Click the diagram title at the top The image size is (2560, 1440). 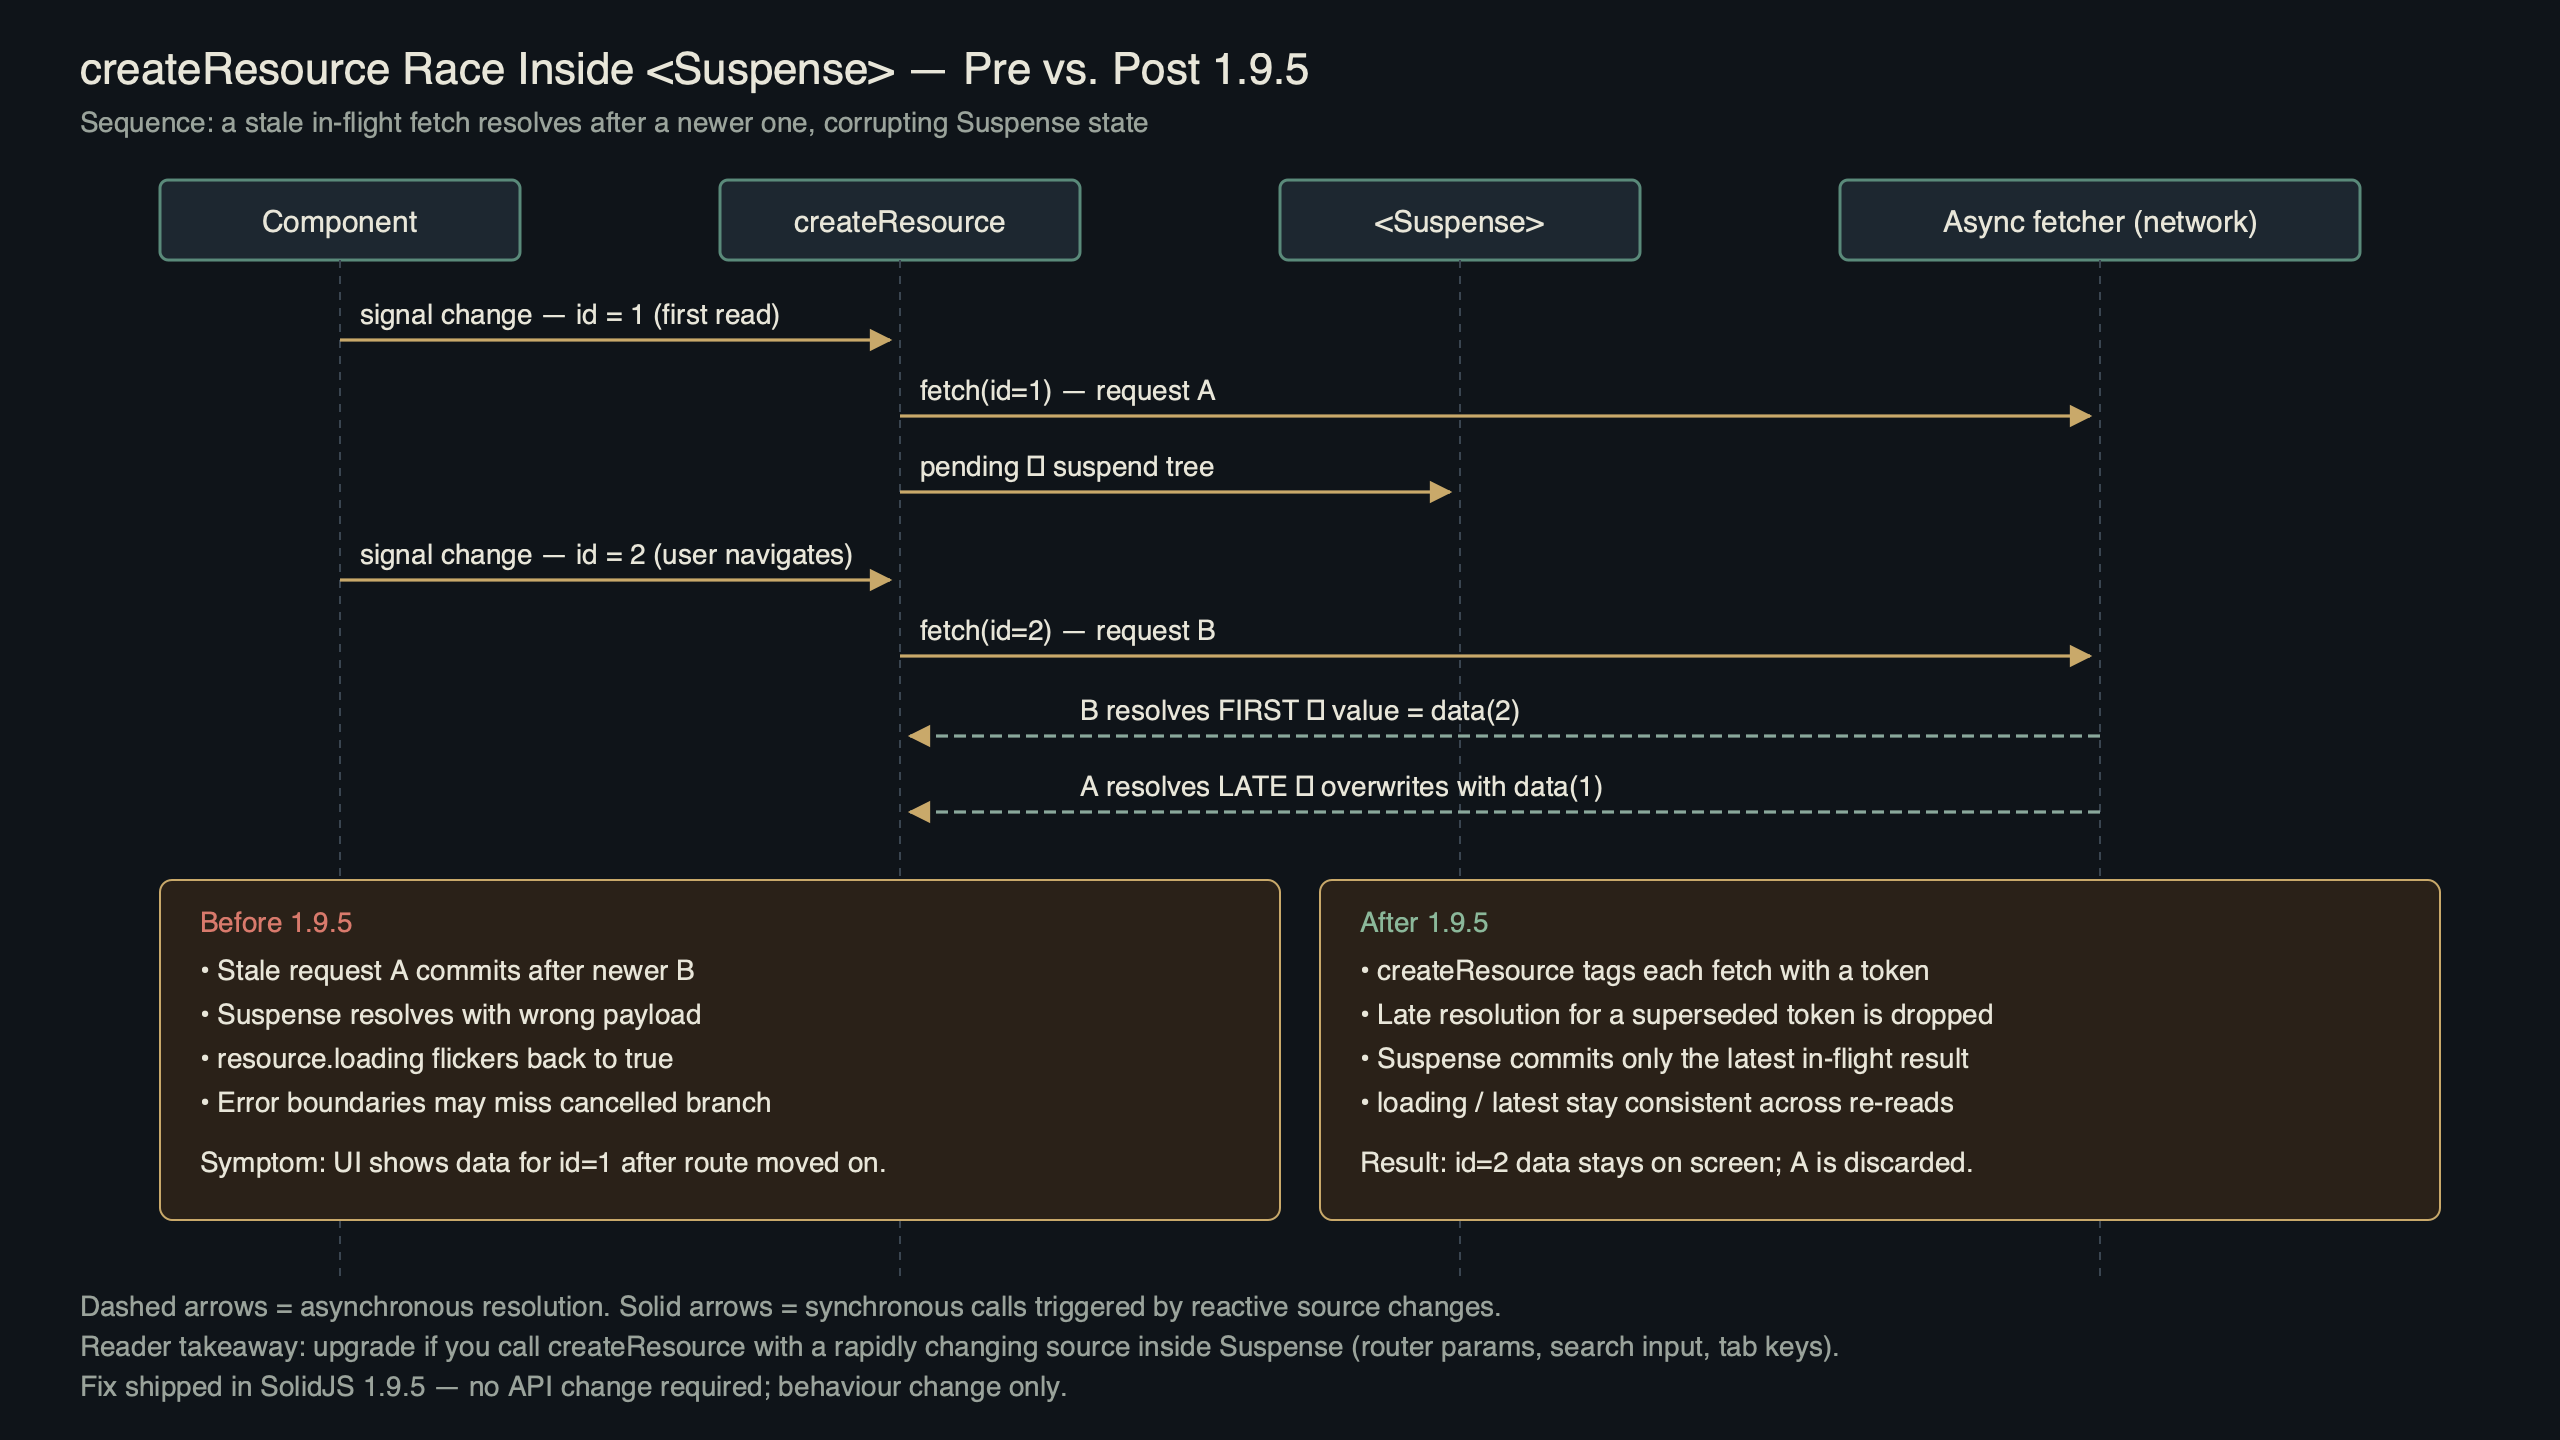695,69
